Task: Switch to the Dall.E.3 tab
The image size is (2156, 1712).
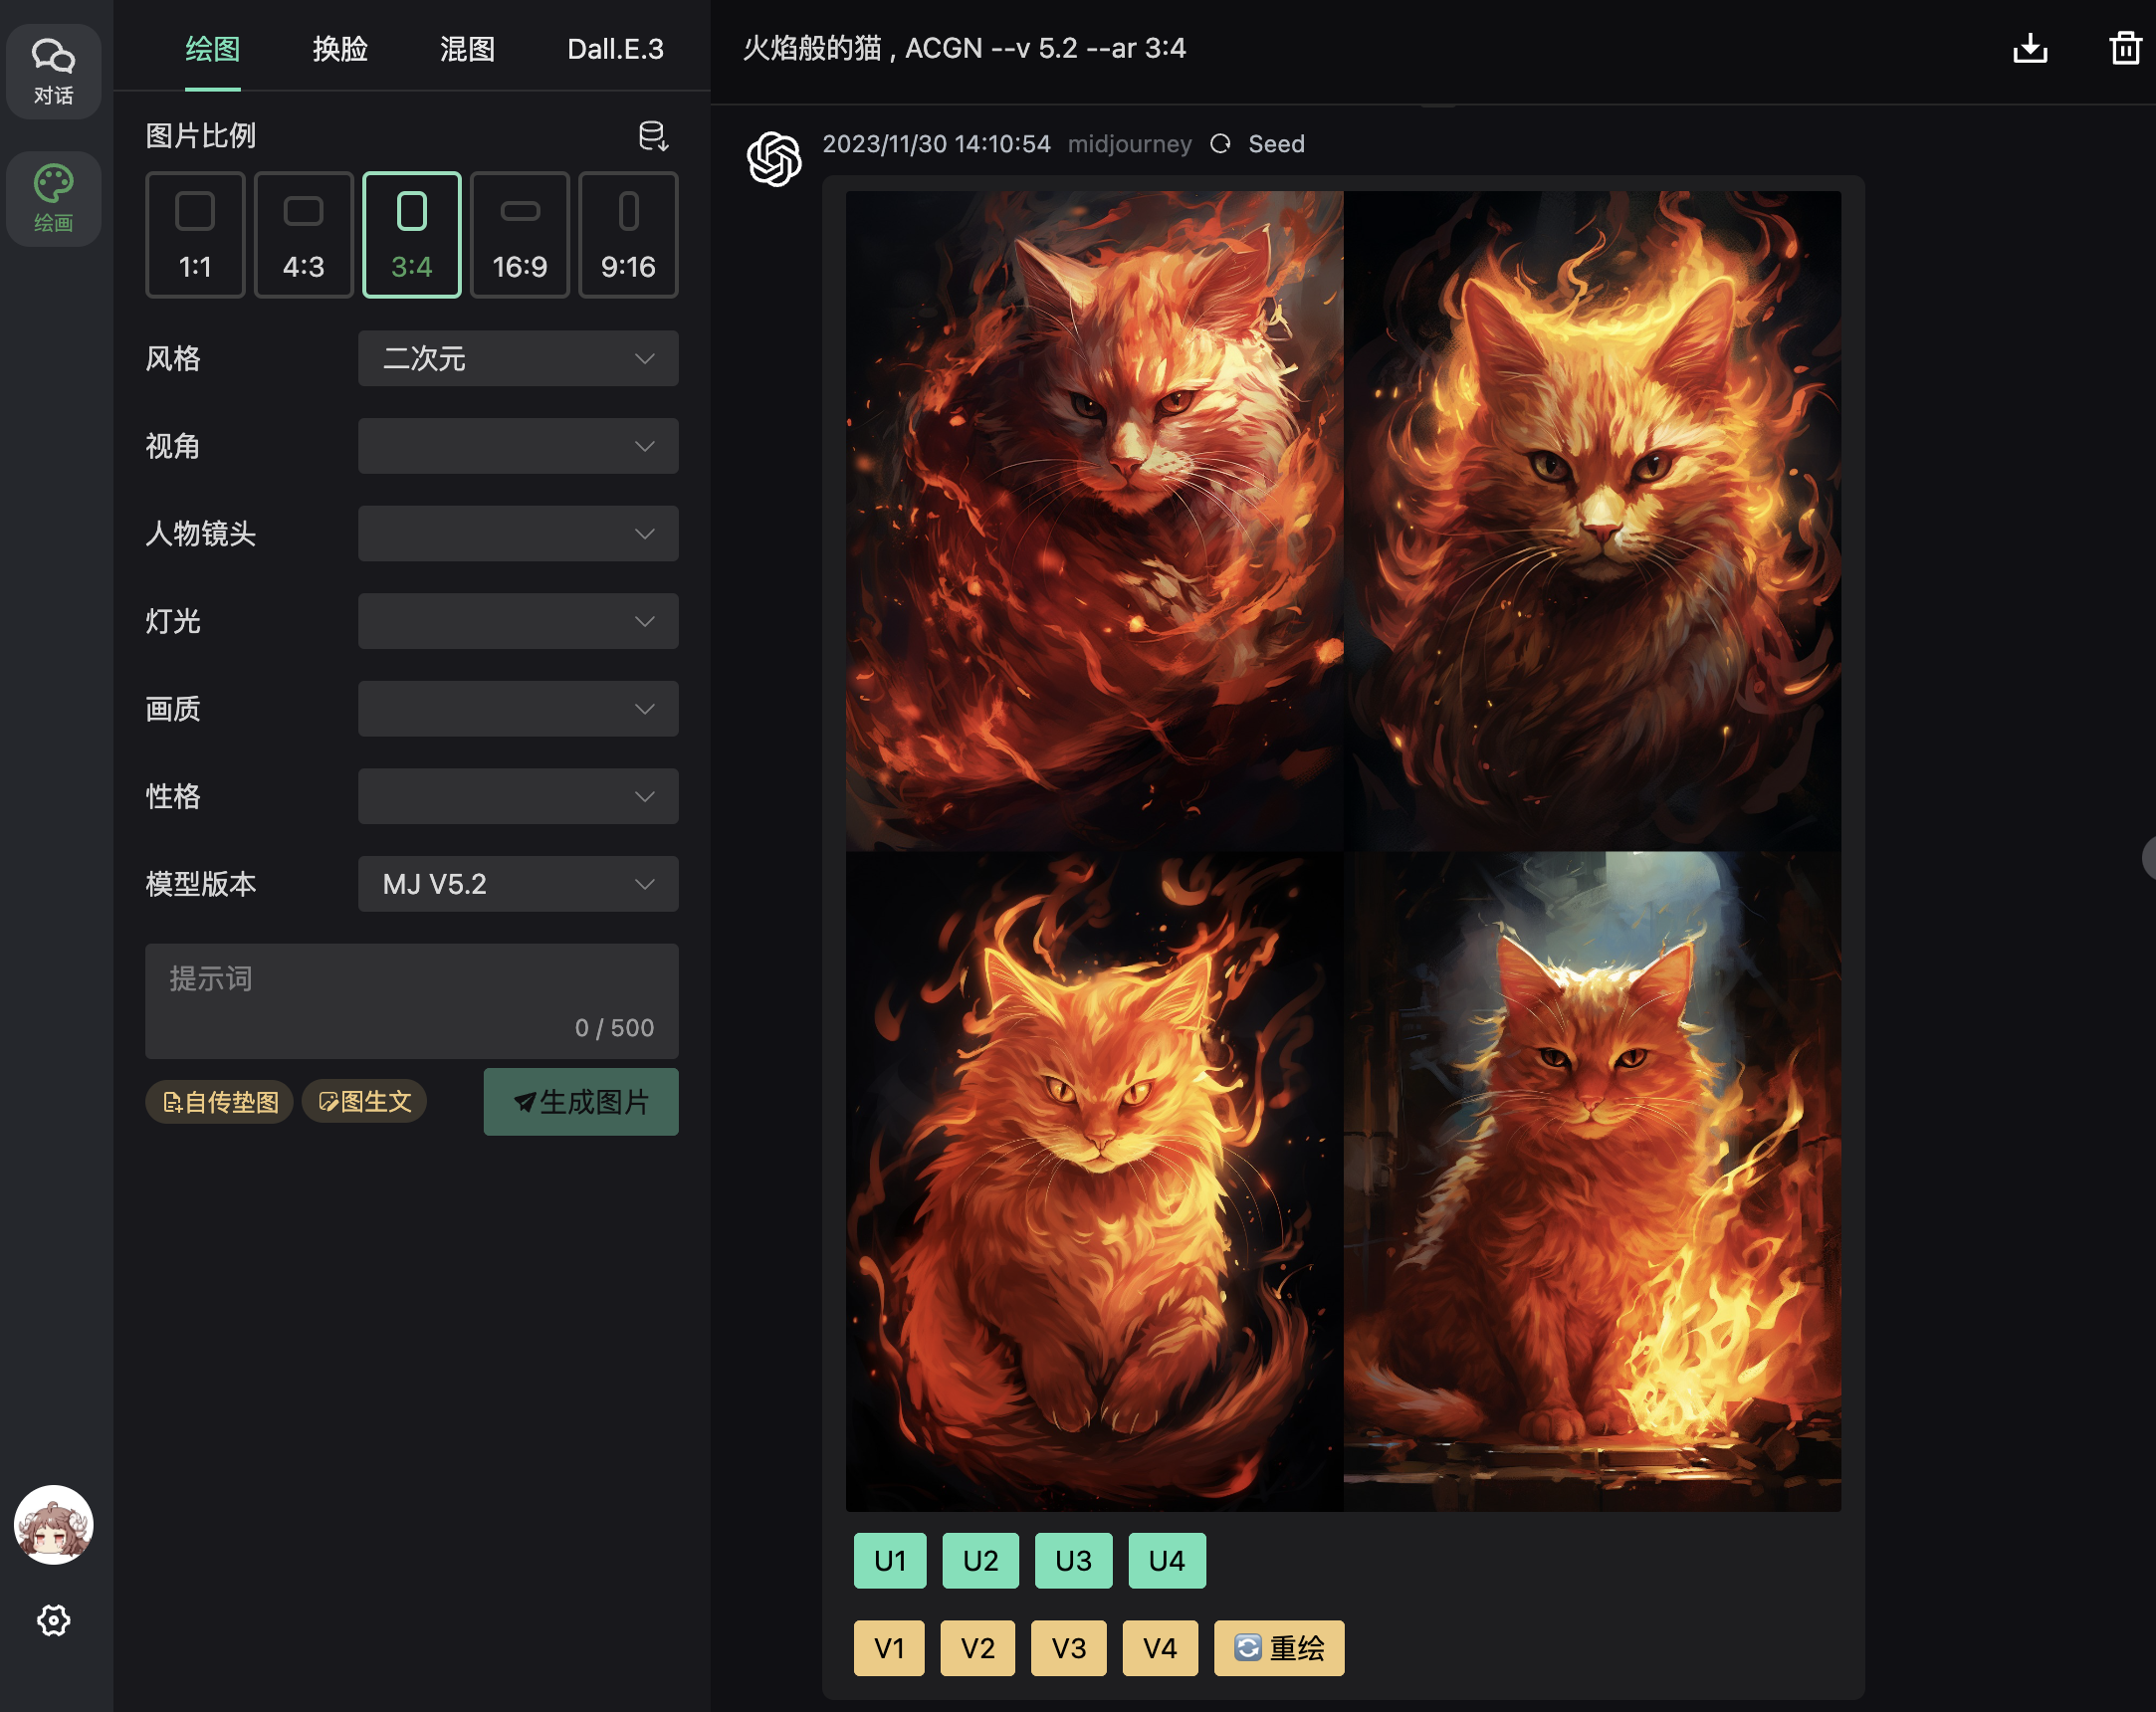Action: click(x=615, y=48)
